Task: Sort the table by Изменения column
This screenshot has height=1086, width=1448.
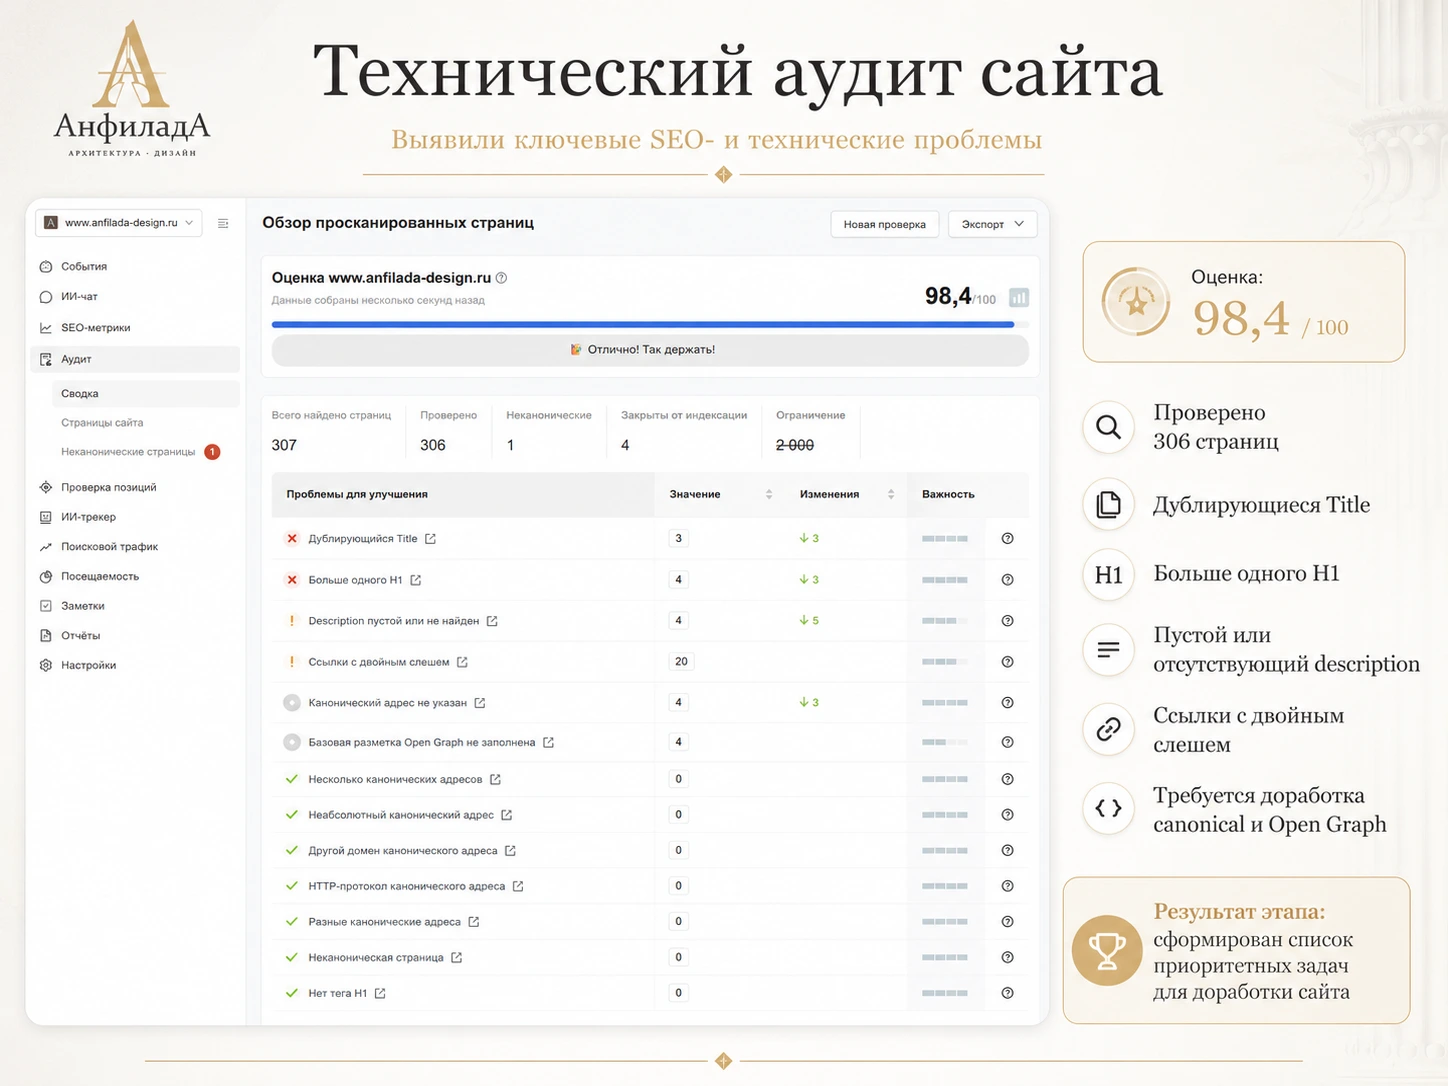Action: (891, 494)
